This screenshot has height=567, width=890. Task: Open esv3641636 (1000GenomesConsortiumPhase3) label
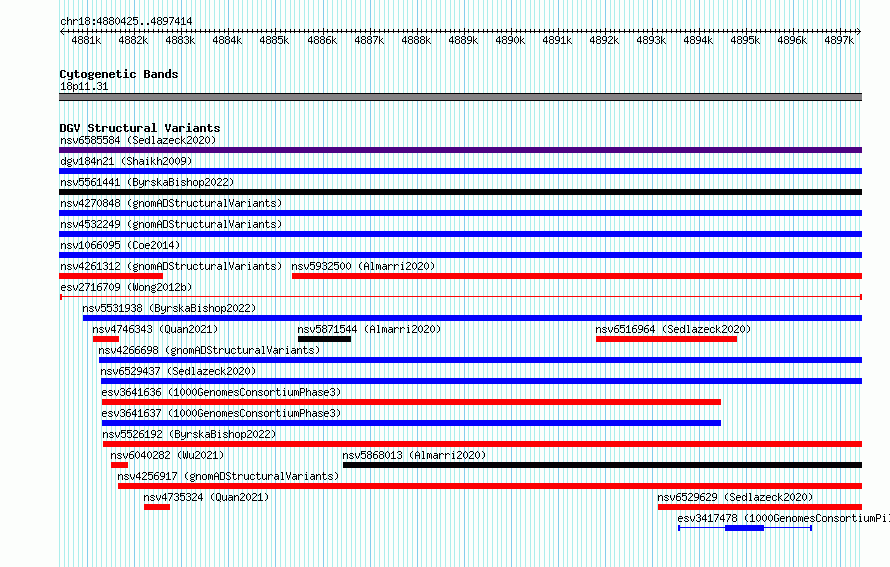pyautogui.click(x=221, y=392)
